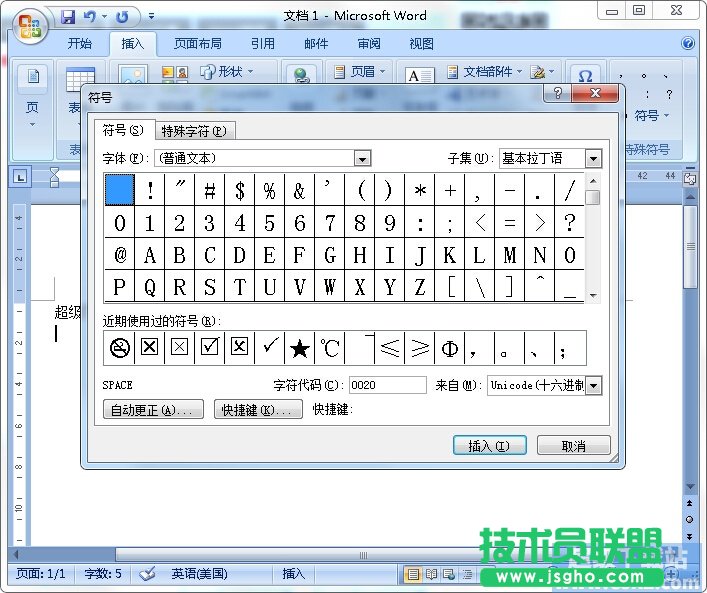Click the Save icon in quick access toolbar

click(x=68, y=16)
